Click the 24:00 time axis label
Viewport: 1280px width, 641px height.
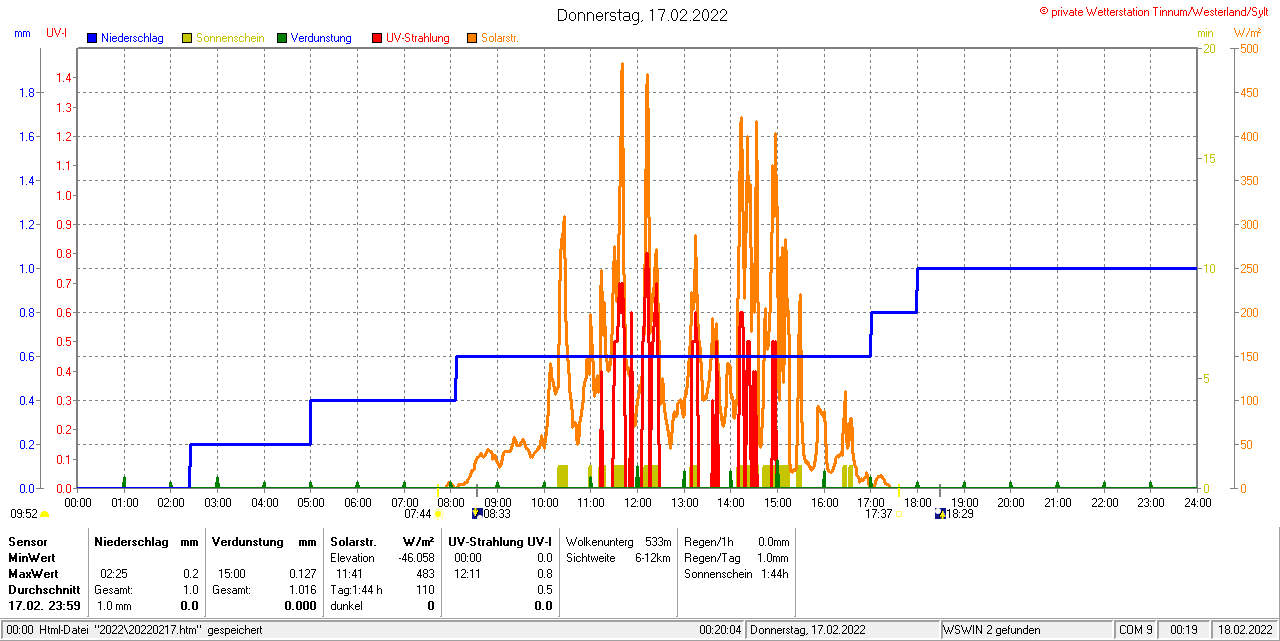(1197, 502)
